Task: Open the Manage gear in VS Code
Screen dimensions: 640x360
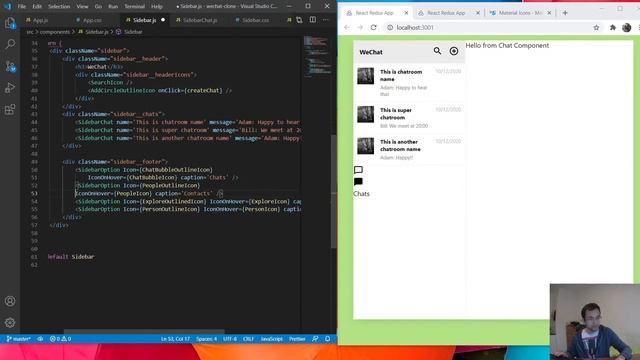Action: click(x=10, y=322)
